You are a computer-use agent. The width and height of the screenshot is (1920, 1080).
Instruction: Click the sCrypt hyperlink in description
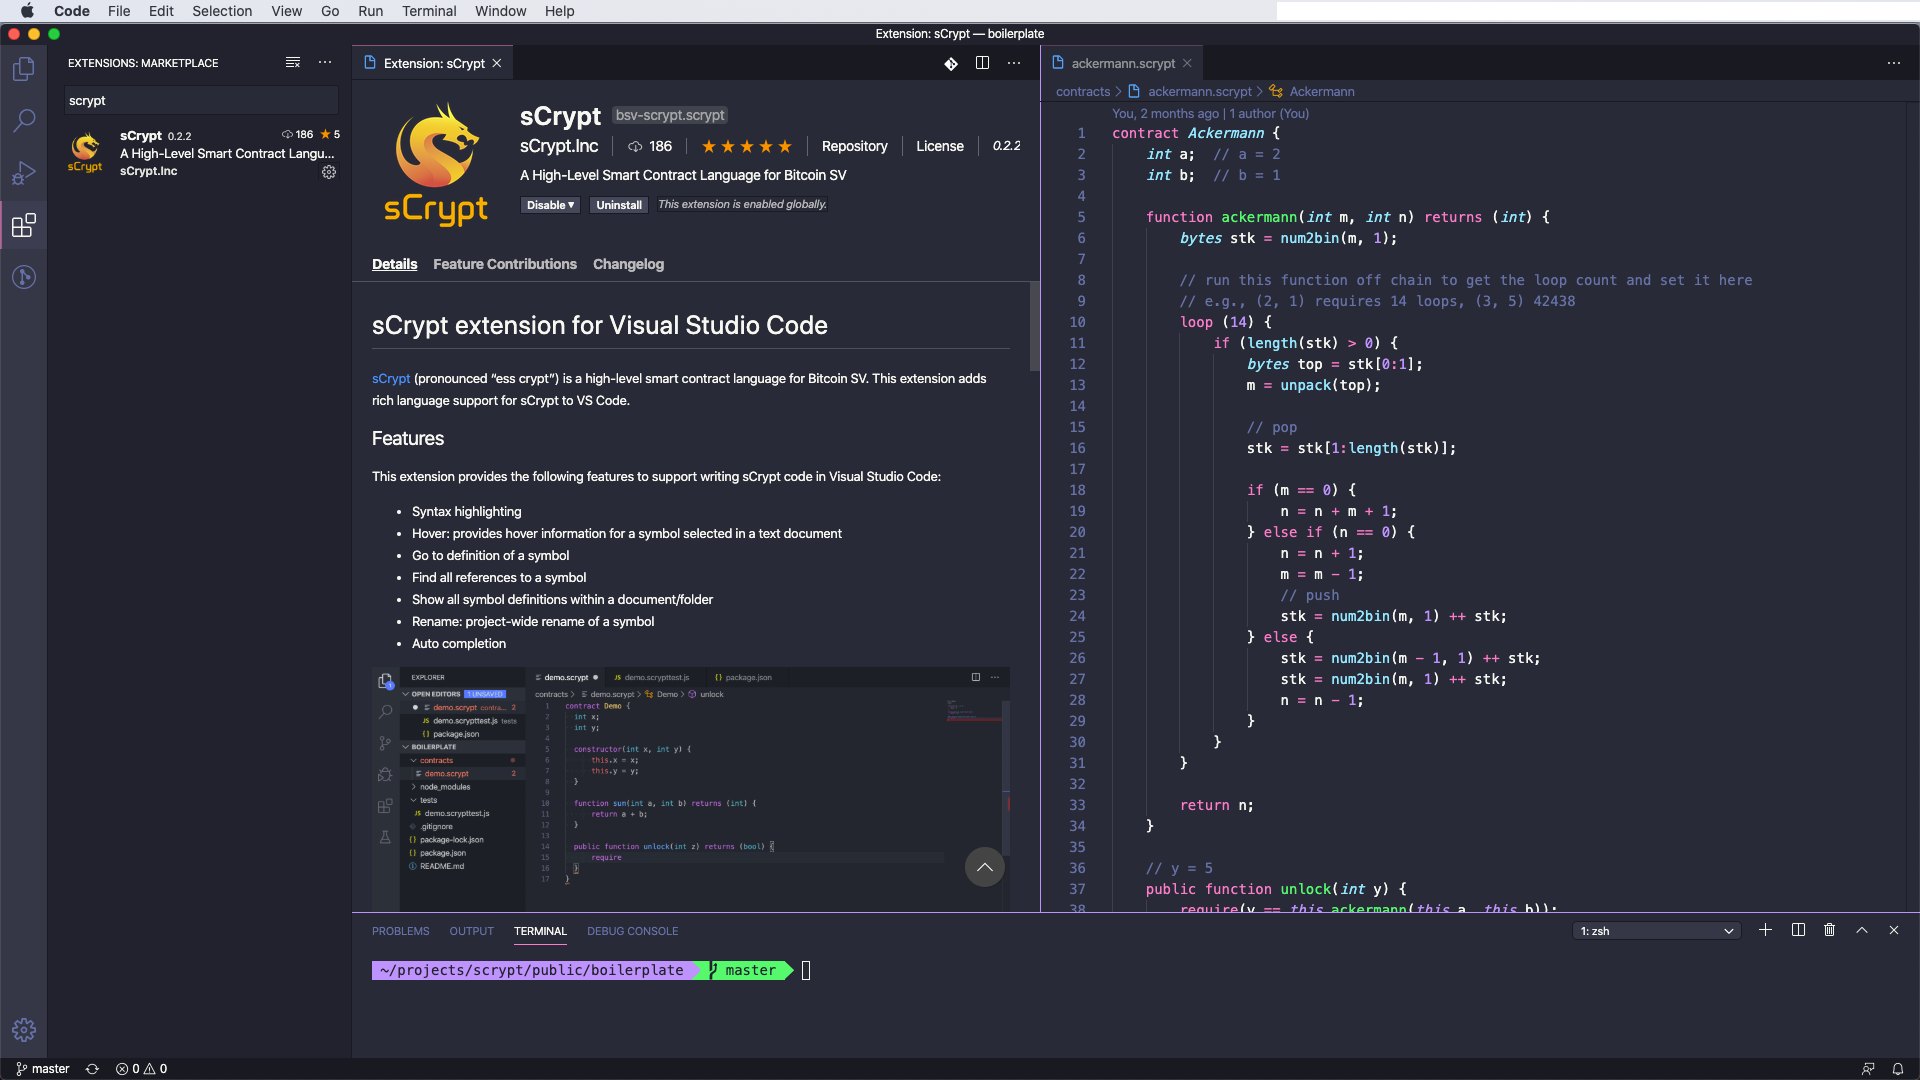[x=391, y=378]
